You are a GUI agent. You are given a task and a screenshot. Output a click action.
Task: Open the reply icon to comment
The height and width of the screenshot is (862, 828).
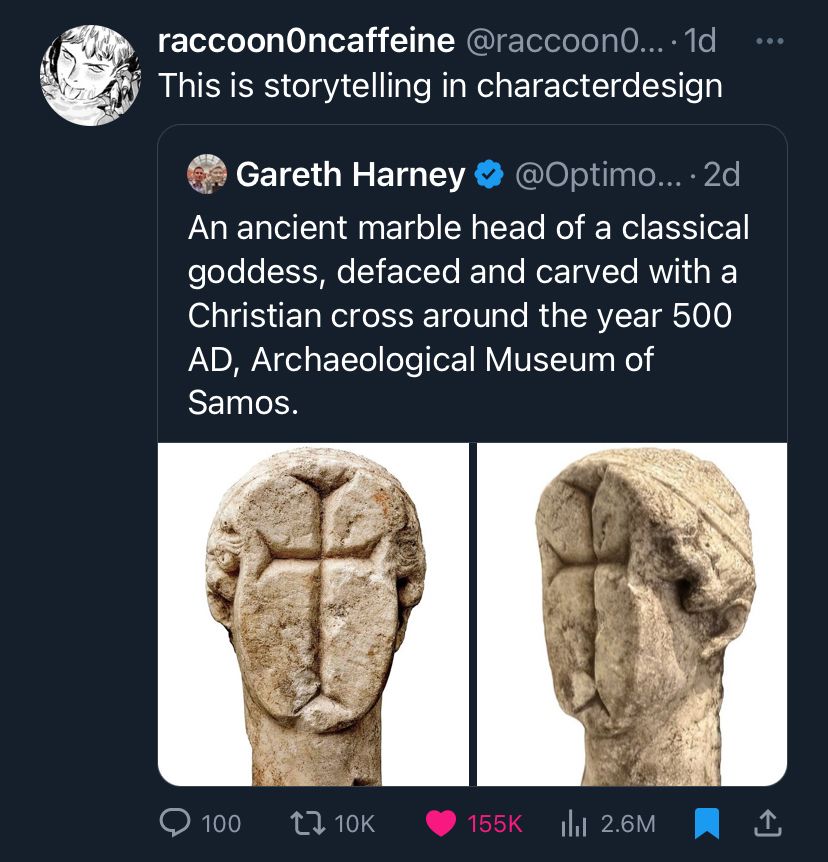(x=176, y=823)
